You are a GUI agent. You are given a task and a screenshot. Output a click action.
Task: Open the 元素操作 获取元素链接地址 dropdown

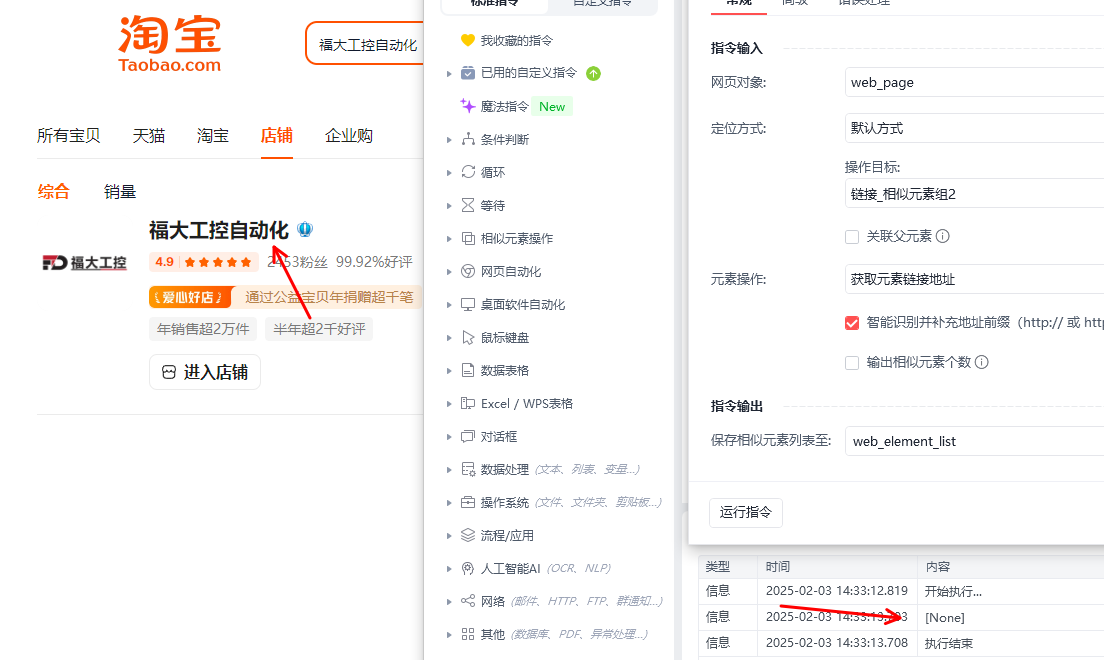974,279
